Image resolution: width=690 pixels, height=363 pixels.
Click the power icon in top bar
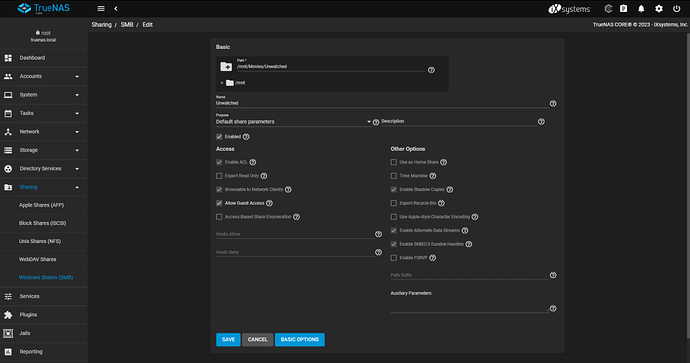tap(676, 9)
